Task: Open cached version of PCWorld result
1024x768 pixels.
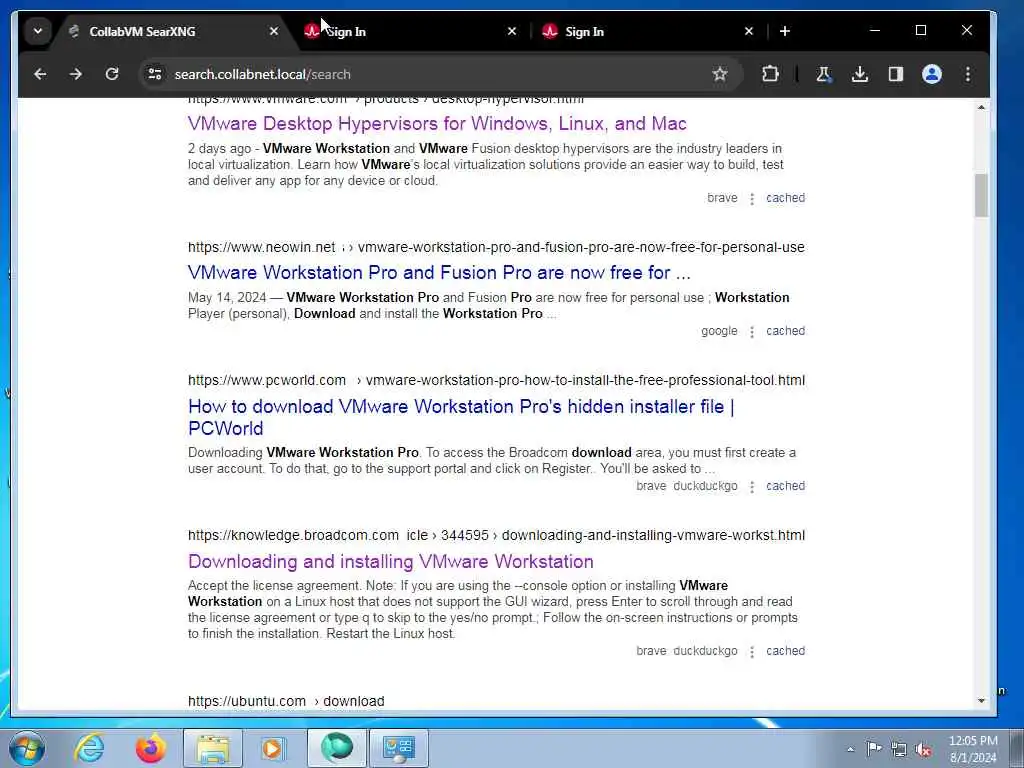Action: [785, 486]
